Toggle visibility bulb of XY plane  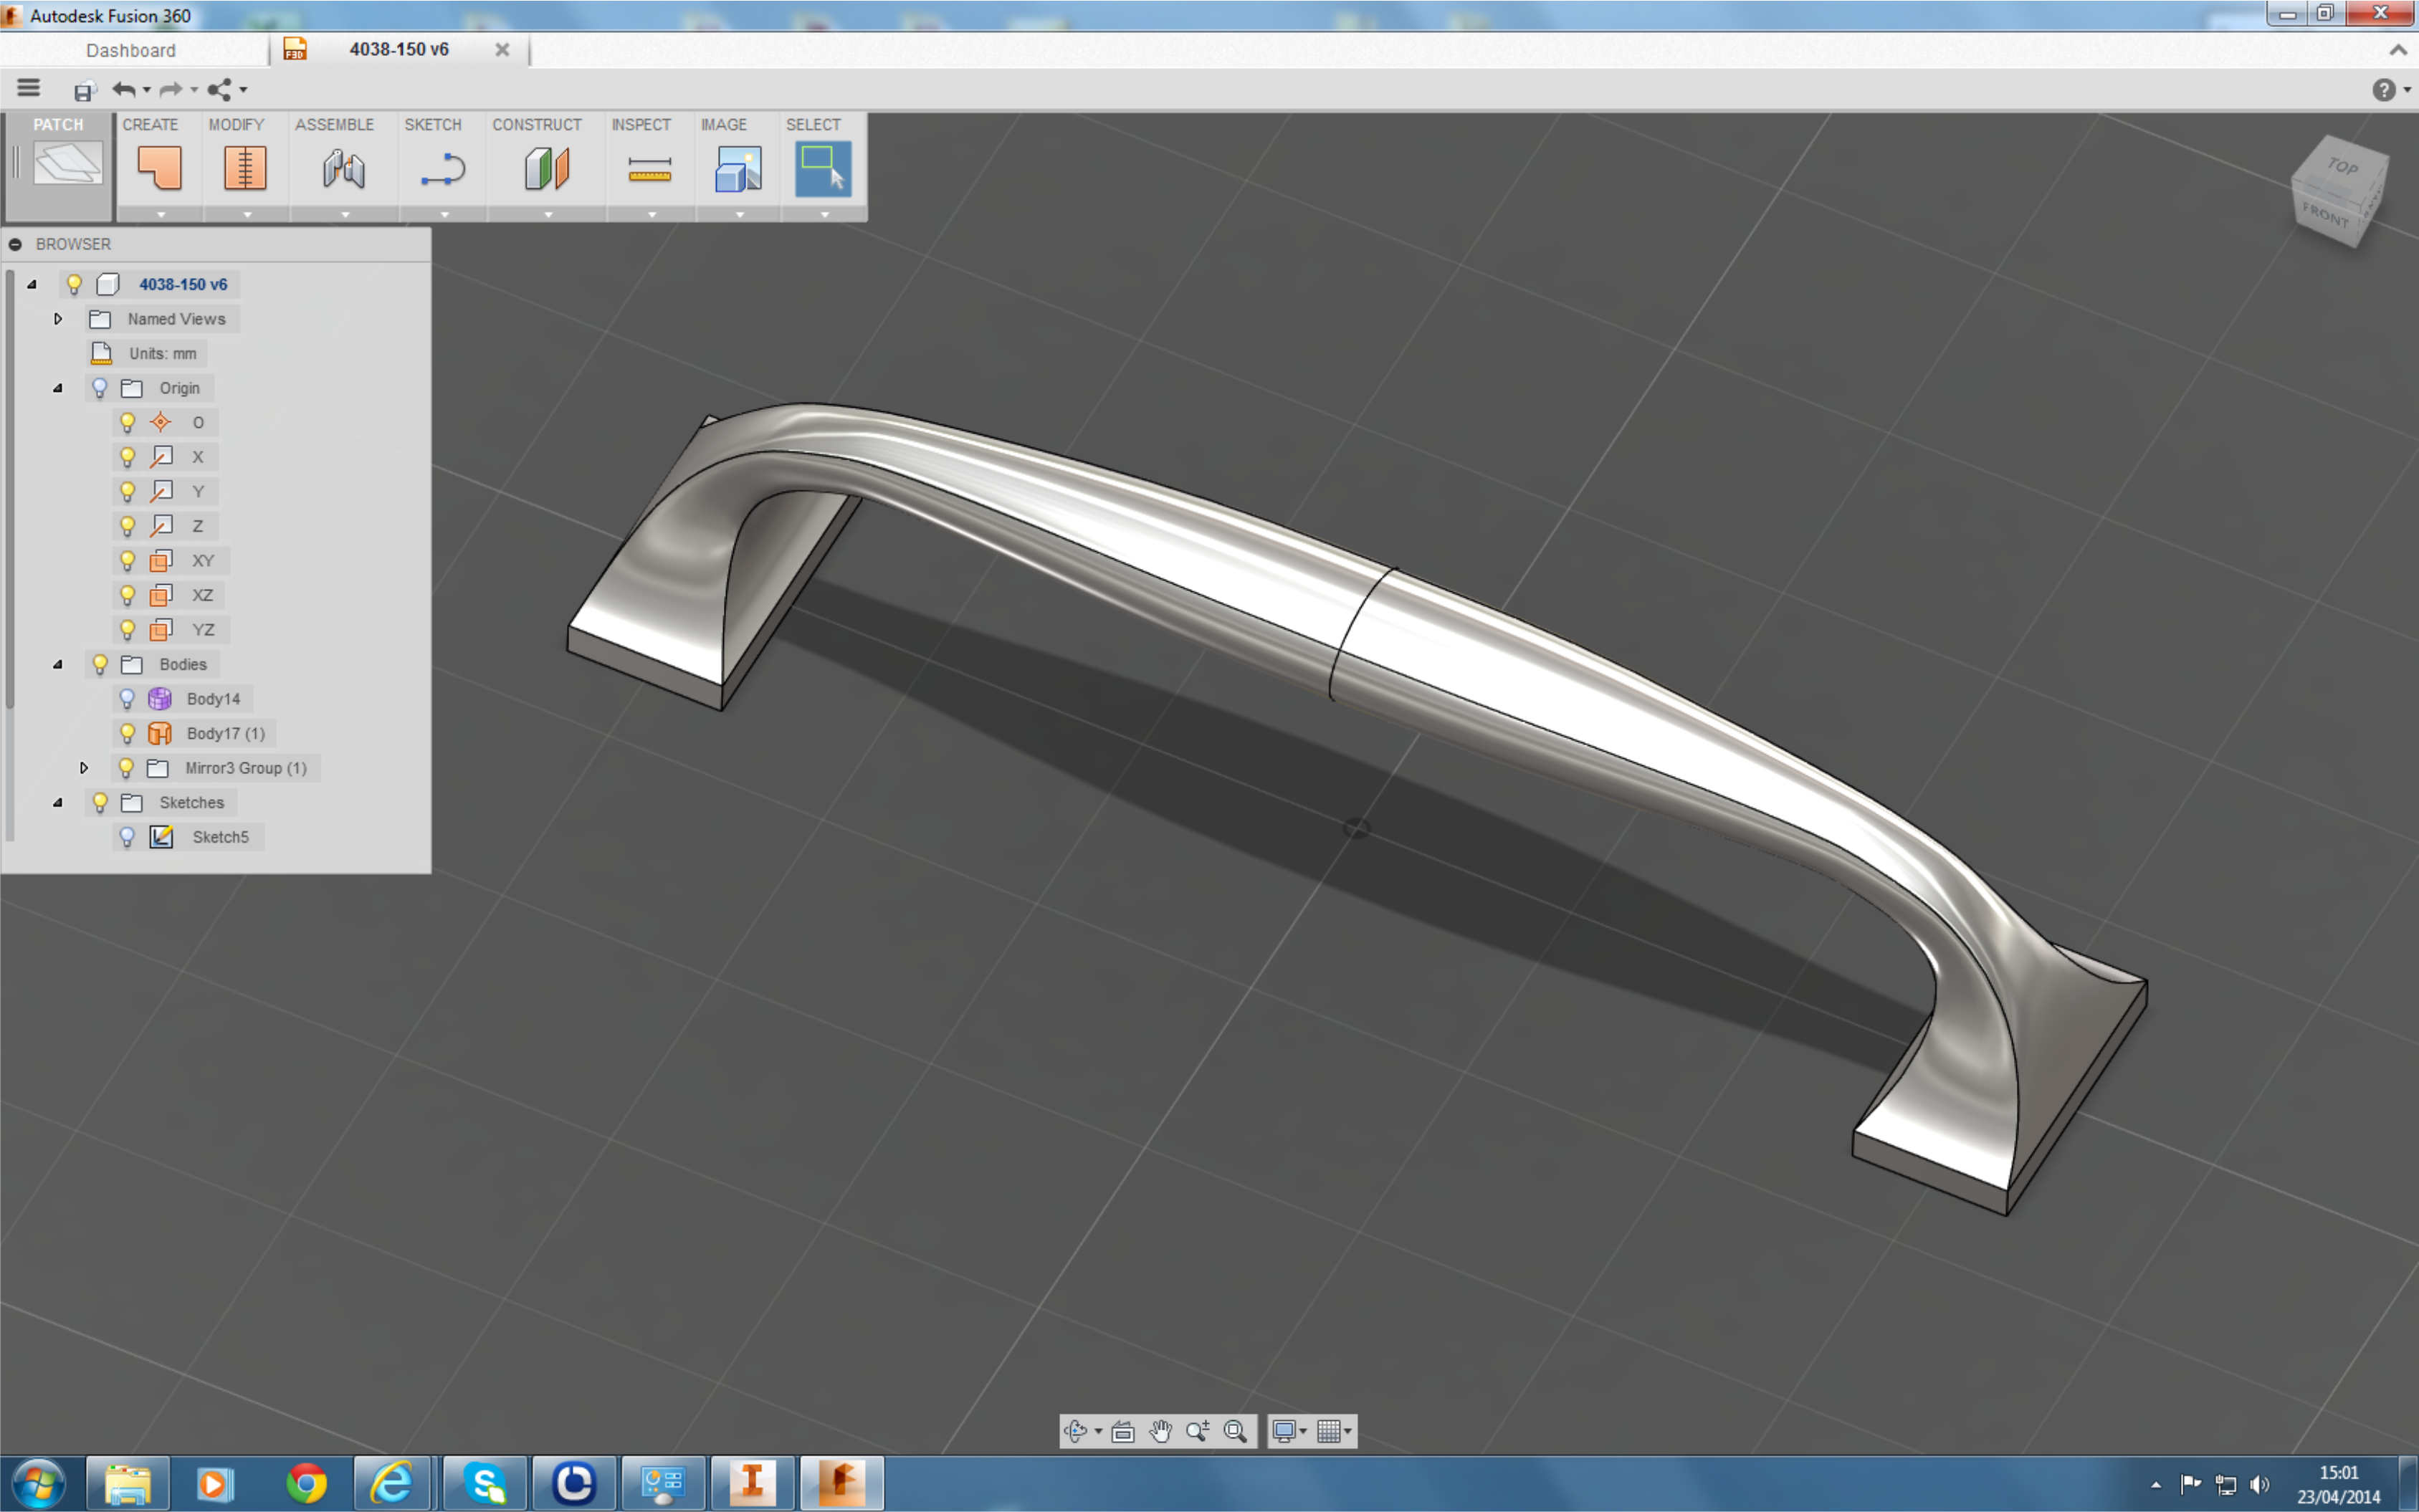point(127,561)
